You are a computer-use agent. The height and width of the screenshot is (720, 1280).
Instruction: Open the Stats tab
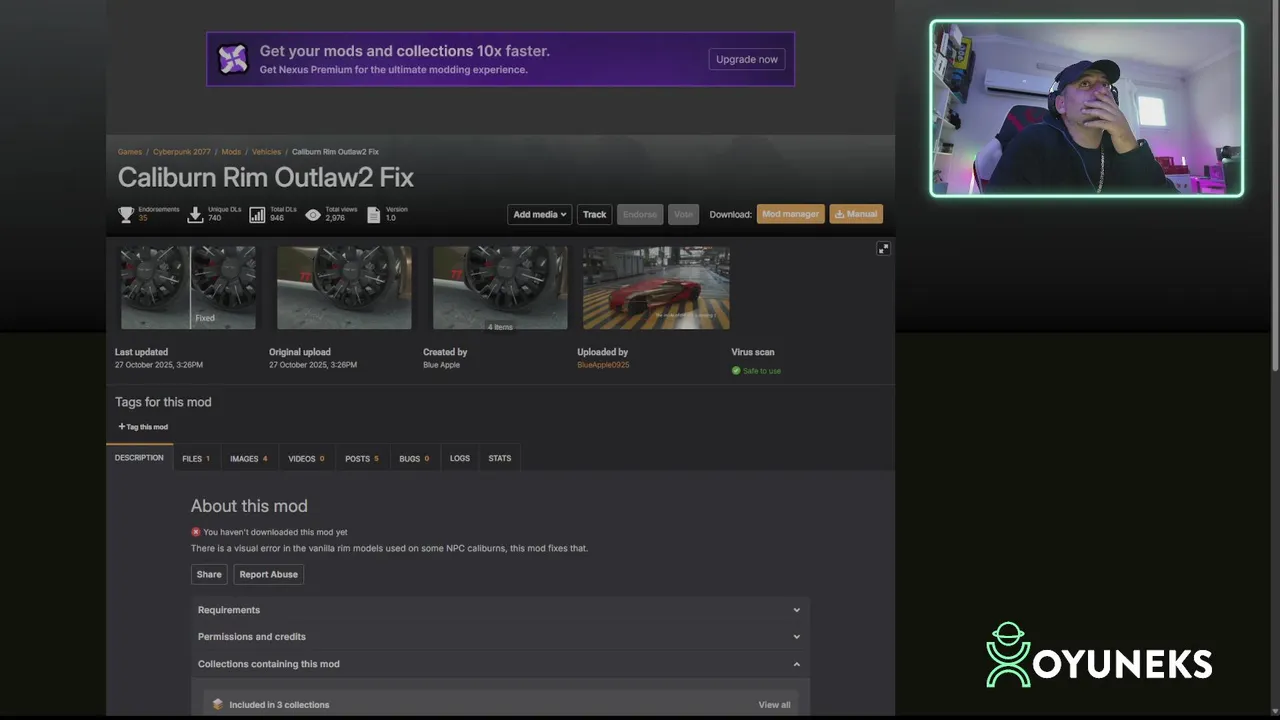click(500, 458)
